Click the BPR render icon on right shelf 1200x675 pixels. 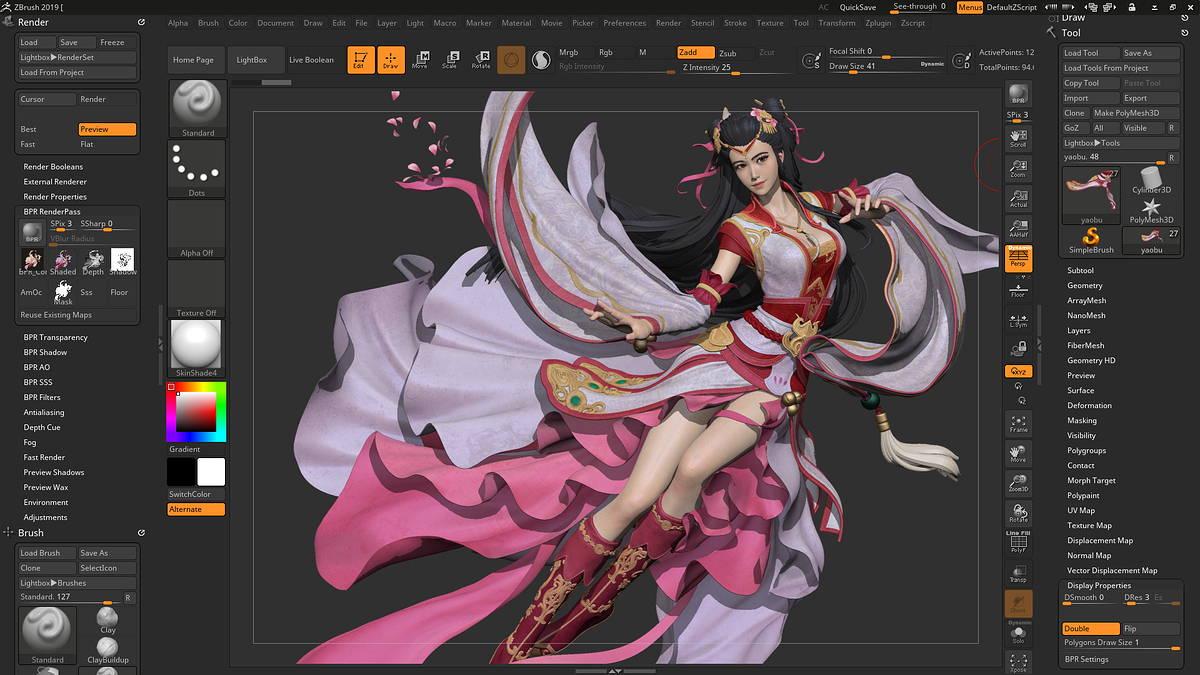click(1018, 95)
